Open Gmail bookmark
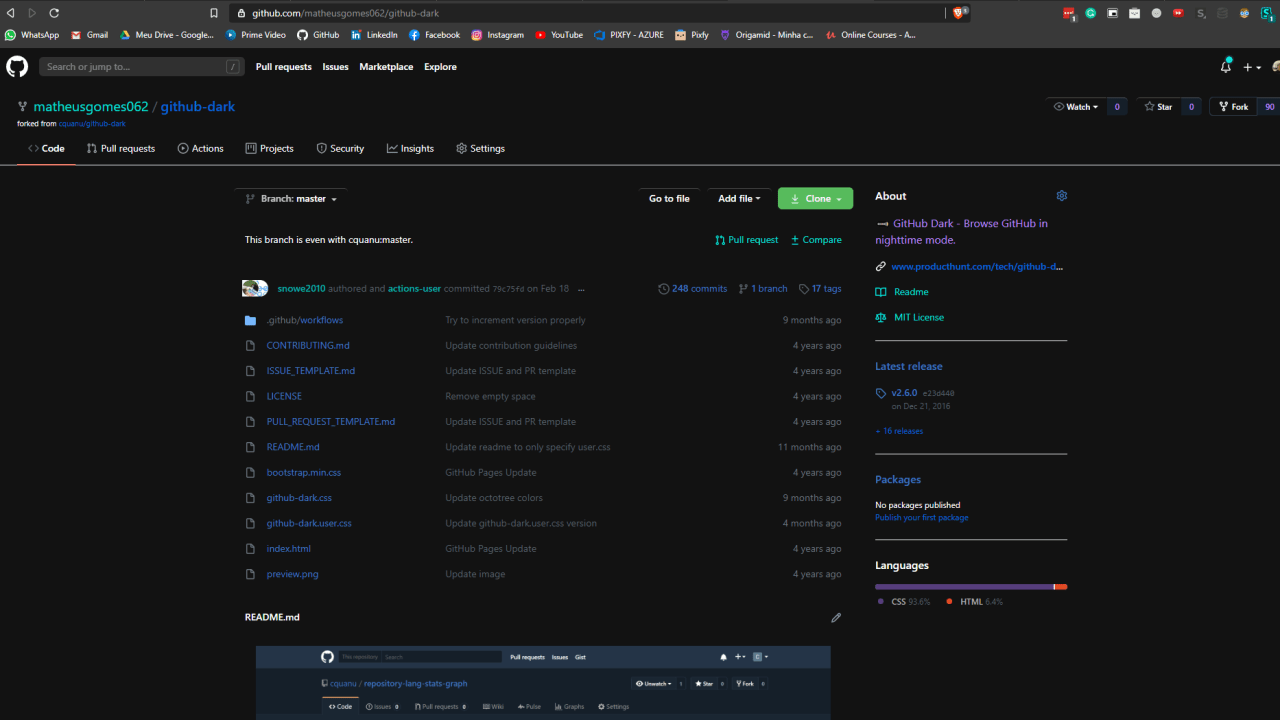 89,35
